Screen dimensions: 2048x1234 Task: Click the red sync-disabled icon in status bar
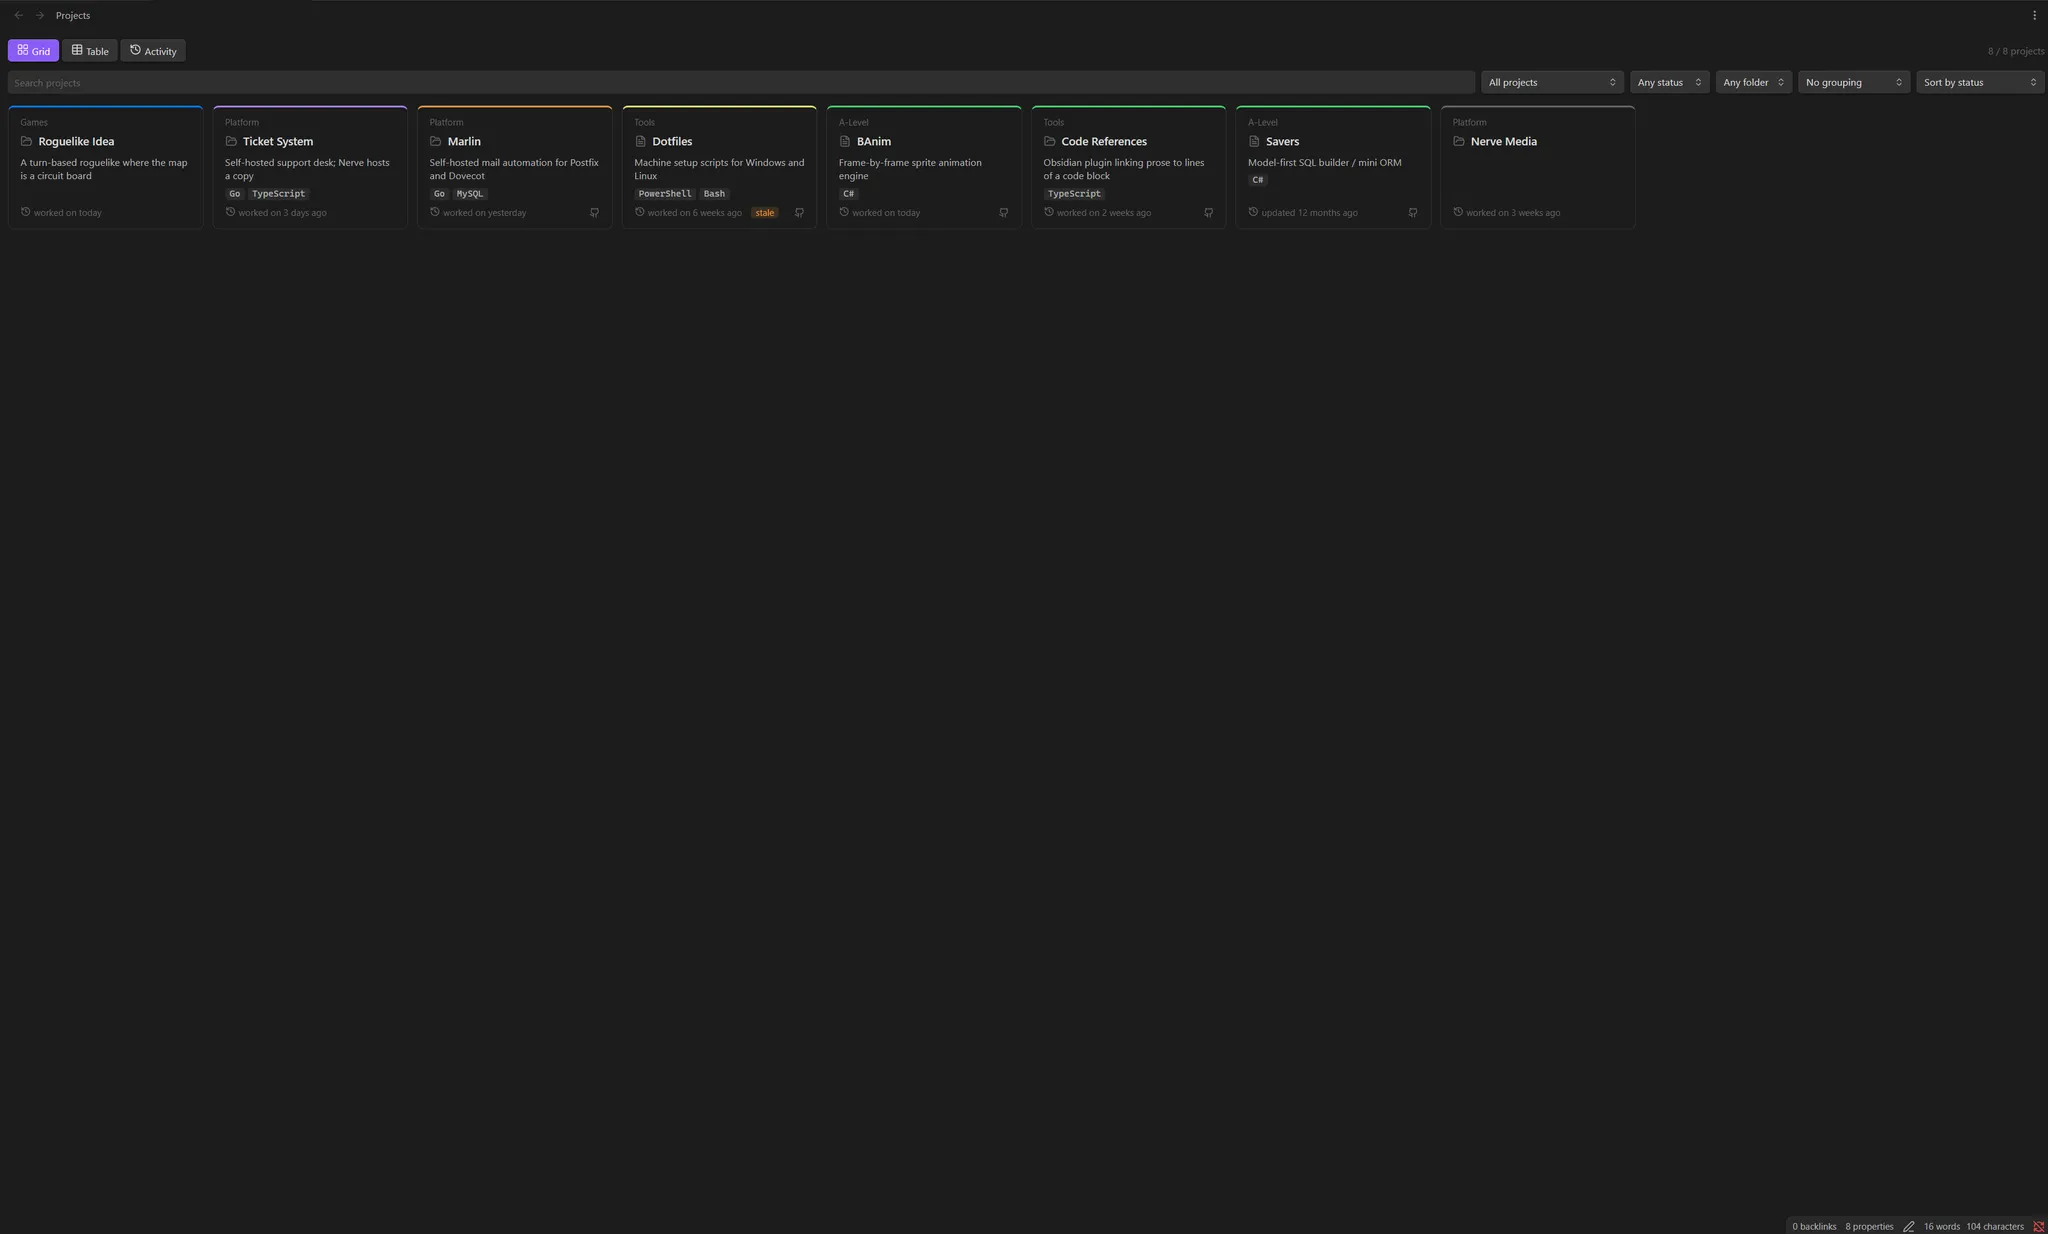2038,1226
